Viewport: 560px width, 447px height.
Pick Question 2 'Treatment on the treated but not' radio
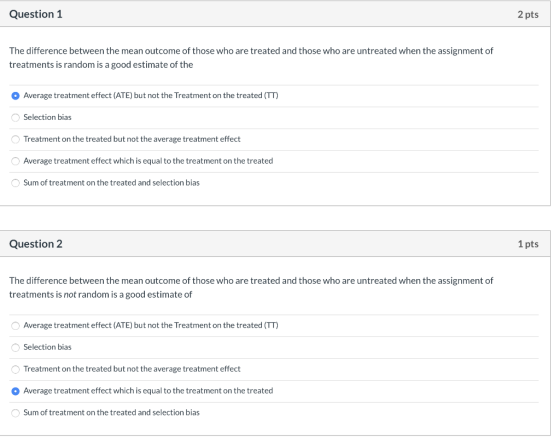pos(15,370)
